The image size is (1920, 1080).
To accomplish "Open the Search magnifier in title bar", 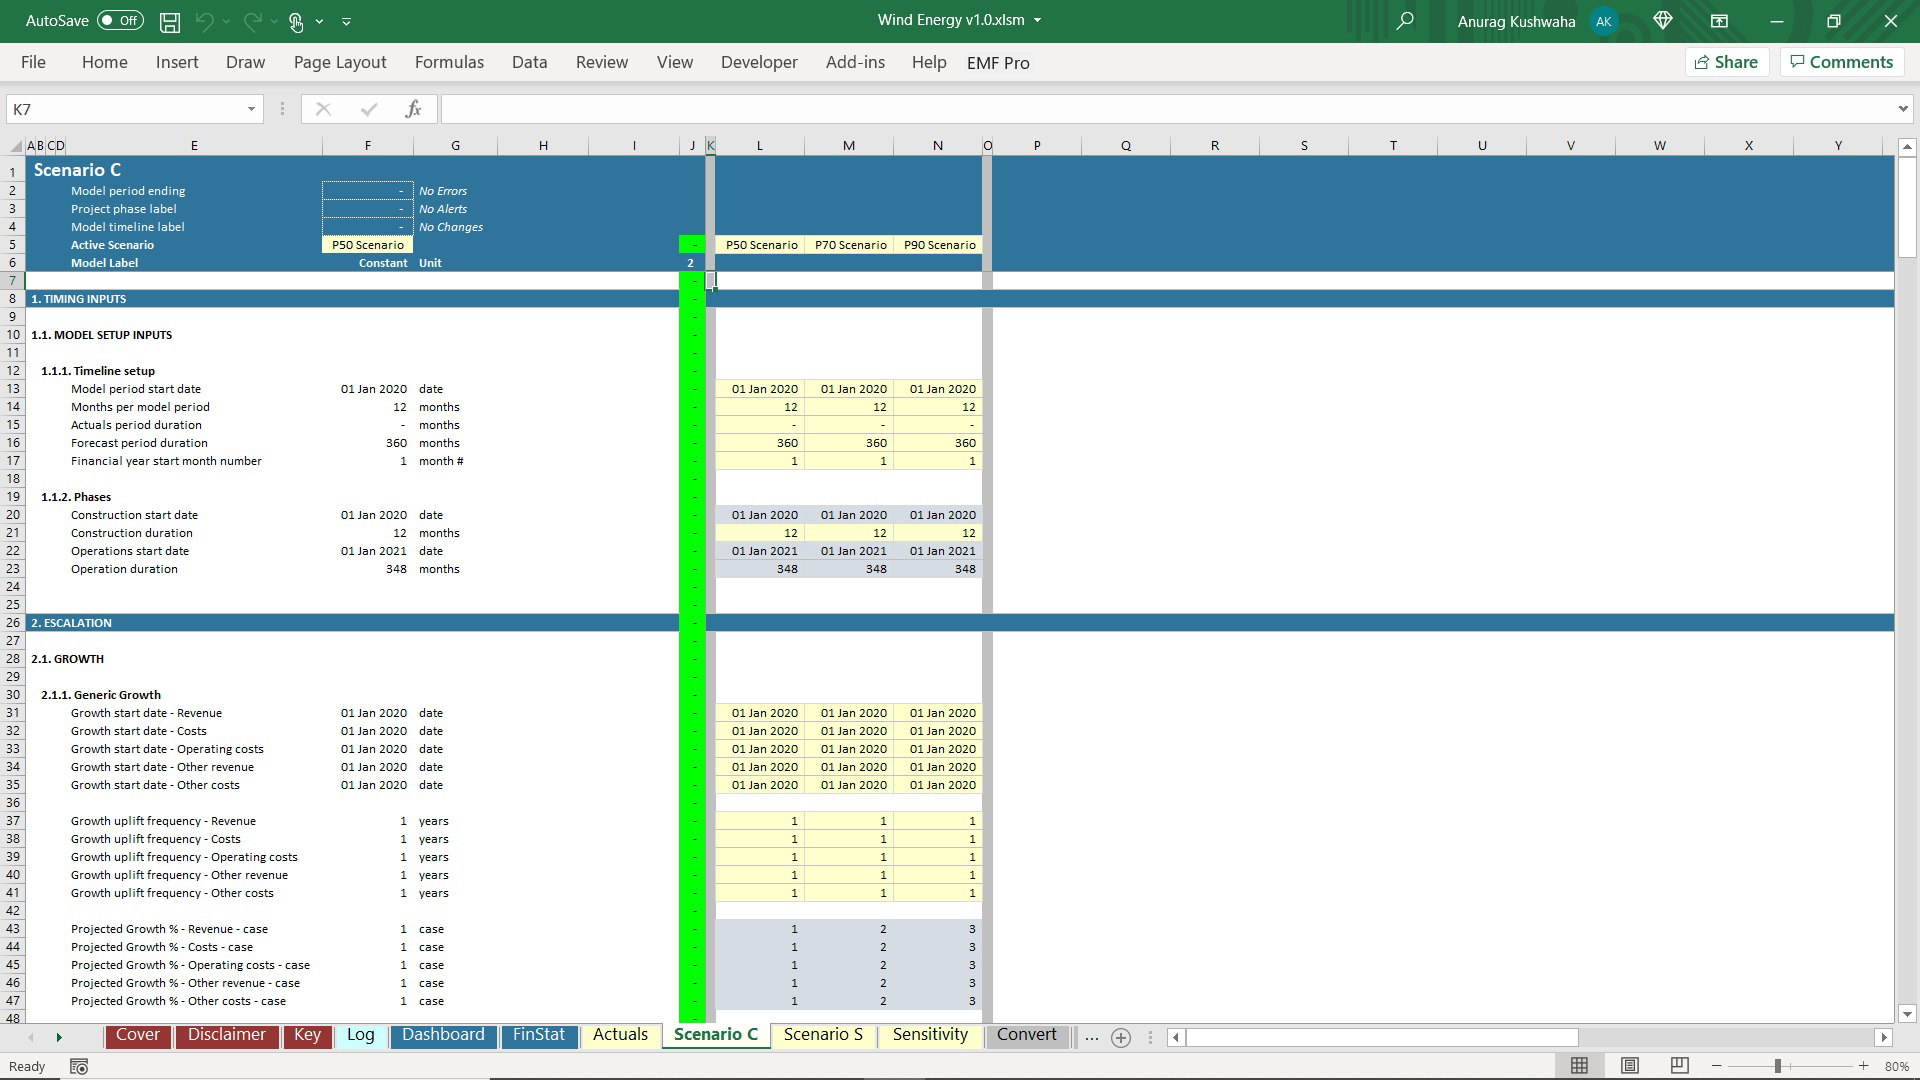I will [1405, 21].
